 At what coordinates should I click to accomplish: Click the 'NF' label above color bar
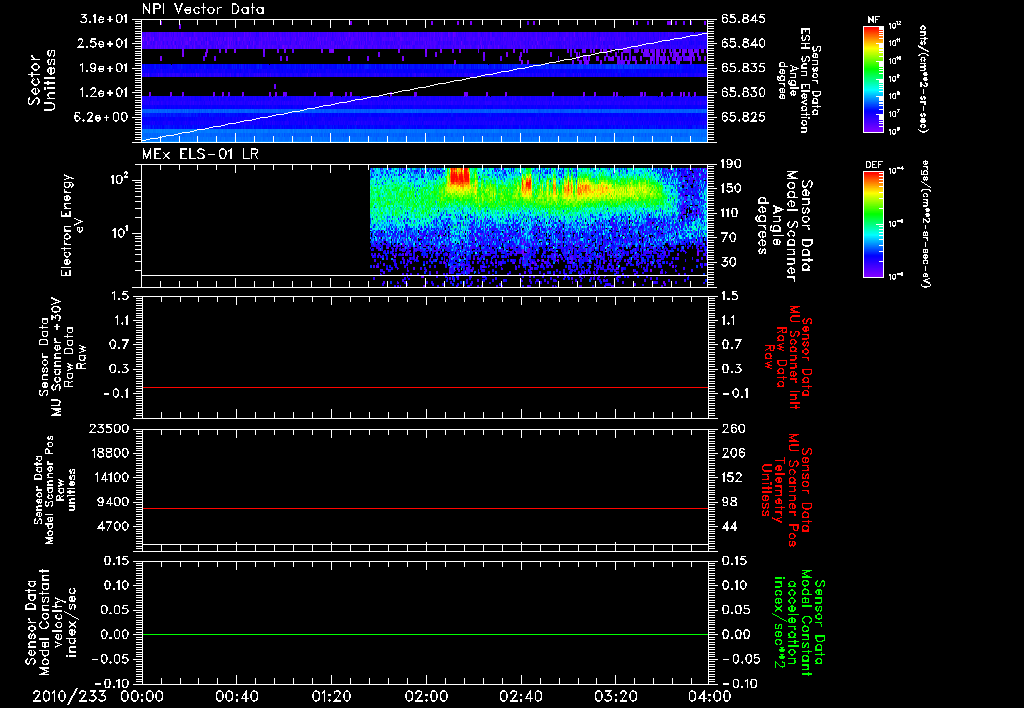[x=873, y=20]
